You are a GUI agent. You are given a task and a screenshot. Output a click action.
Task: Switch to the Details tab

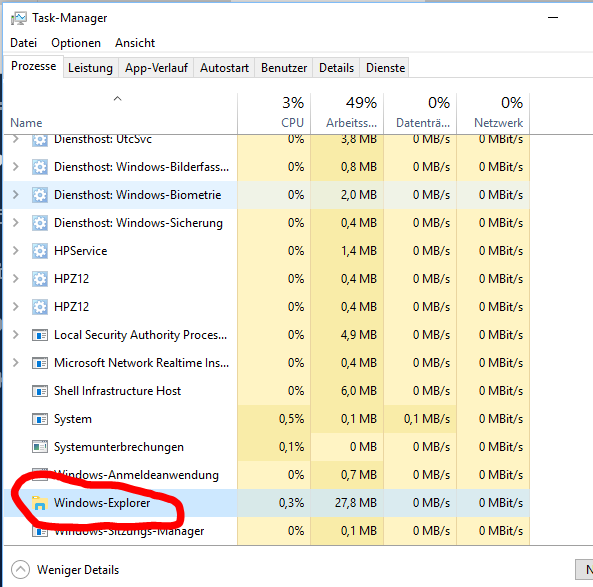[x=336, y=68]
